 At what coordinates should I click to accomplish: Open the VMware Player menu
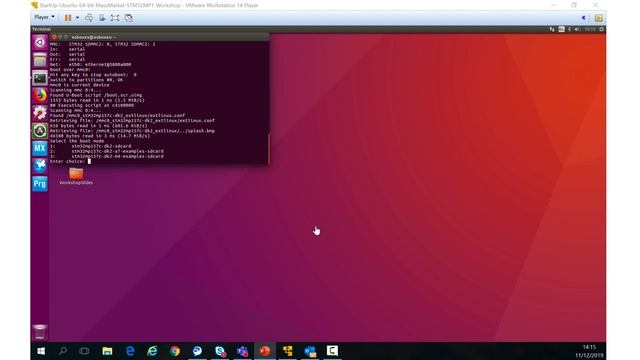44,18
